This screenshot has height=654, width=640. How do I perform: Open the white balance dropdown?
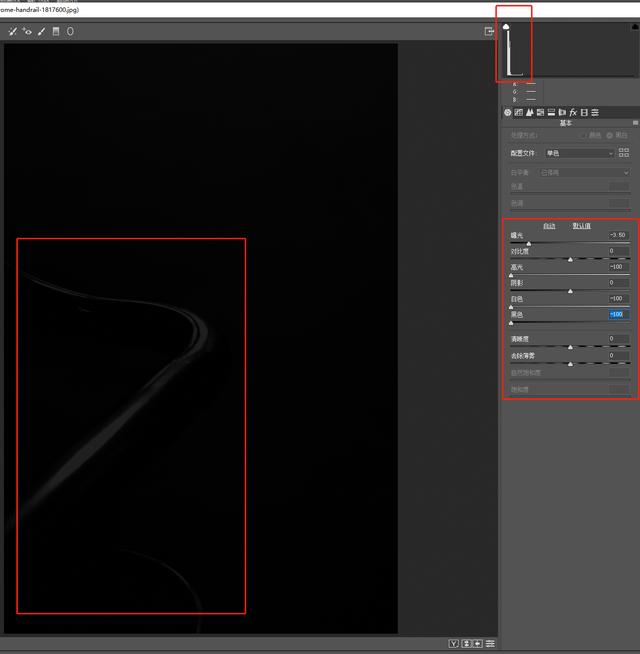point(584,172)
